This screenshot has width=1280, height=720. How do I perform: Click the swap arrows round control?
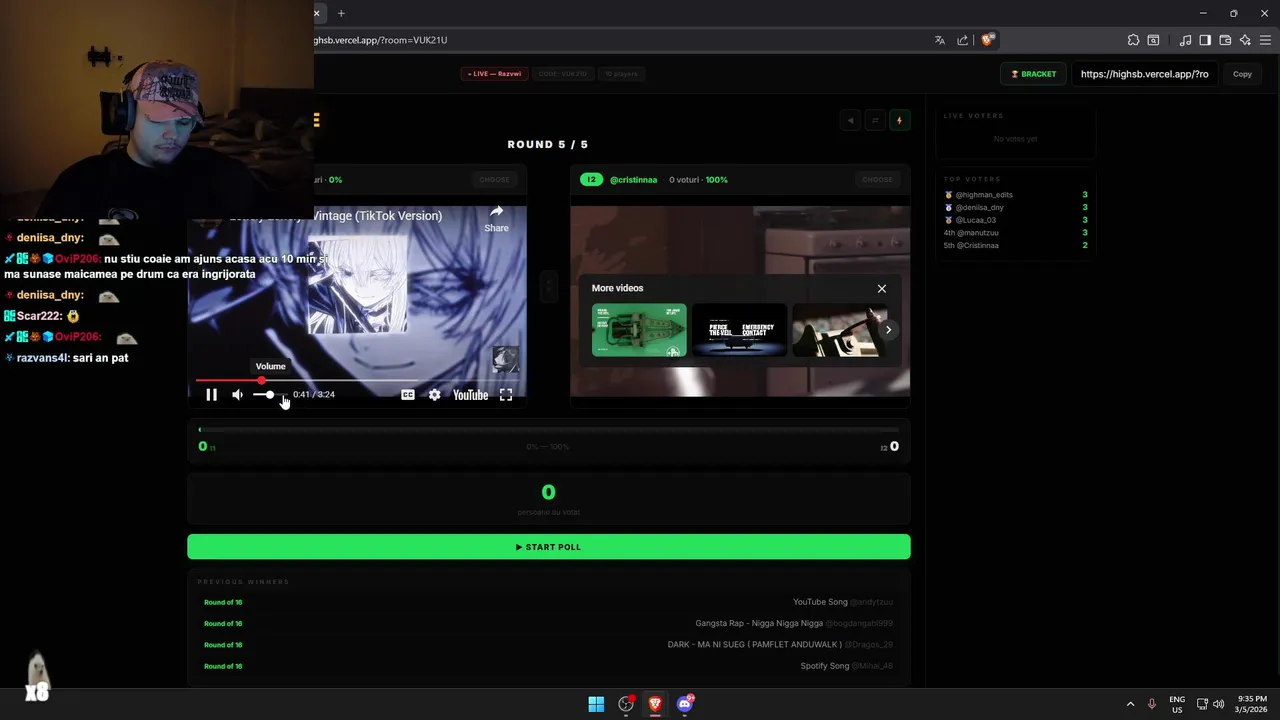point(875,120)
